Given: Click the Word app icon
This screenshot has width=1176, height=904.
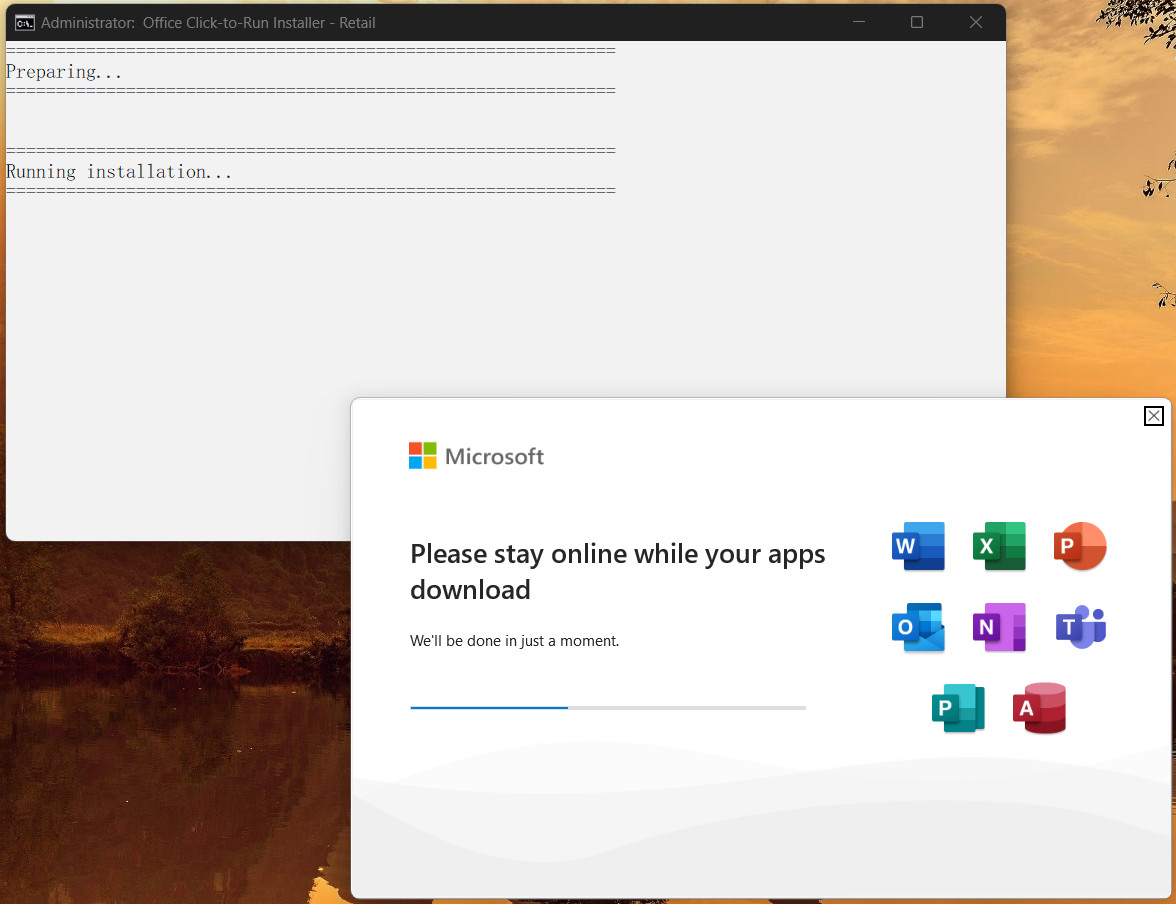Looking at the screenshot, I should (x=918, y=546).
